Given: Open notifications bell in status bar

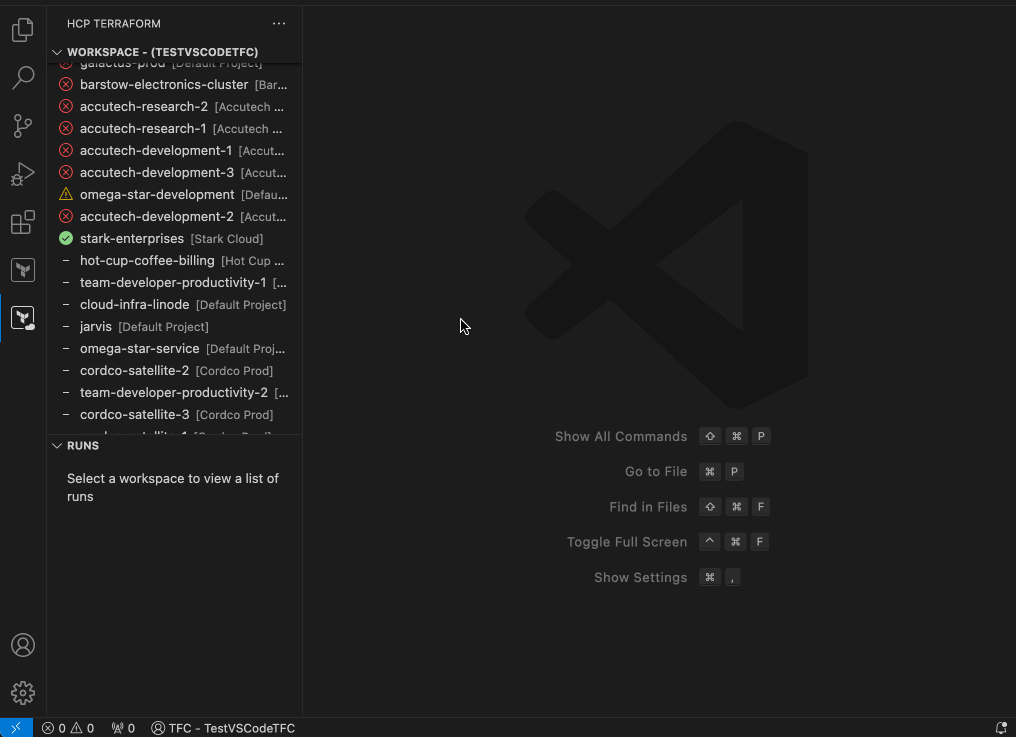Looking at the screenshot, I should coord(1001,728).
